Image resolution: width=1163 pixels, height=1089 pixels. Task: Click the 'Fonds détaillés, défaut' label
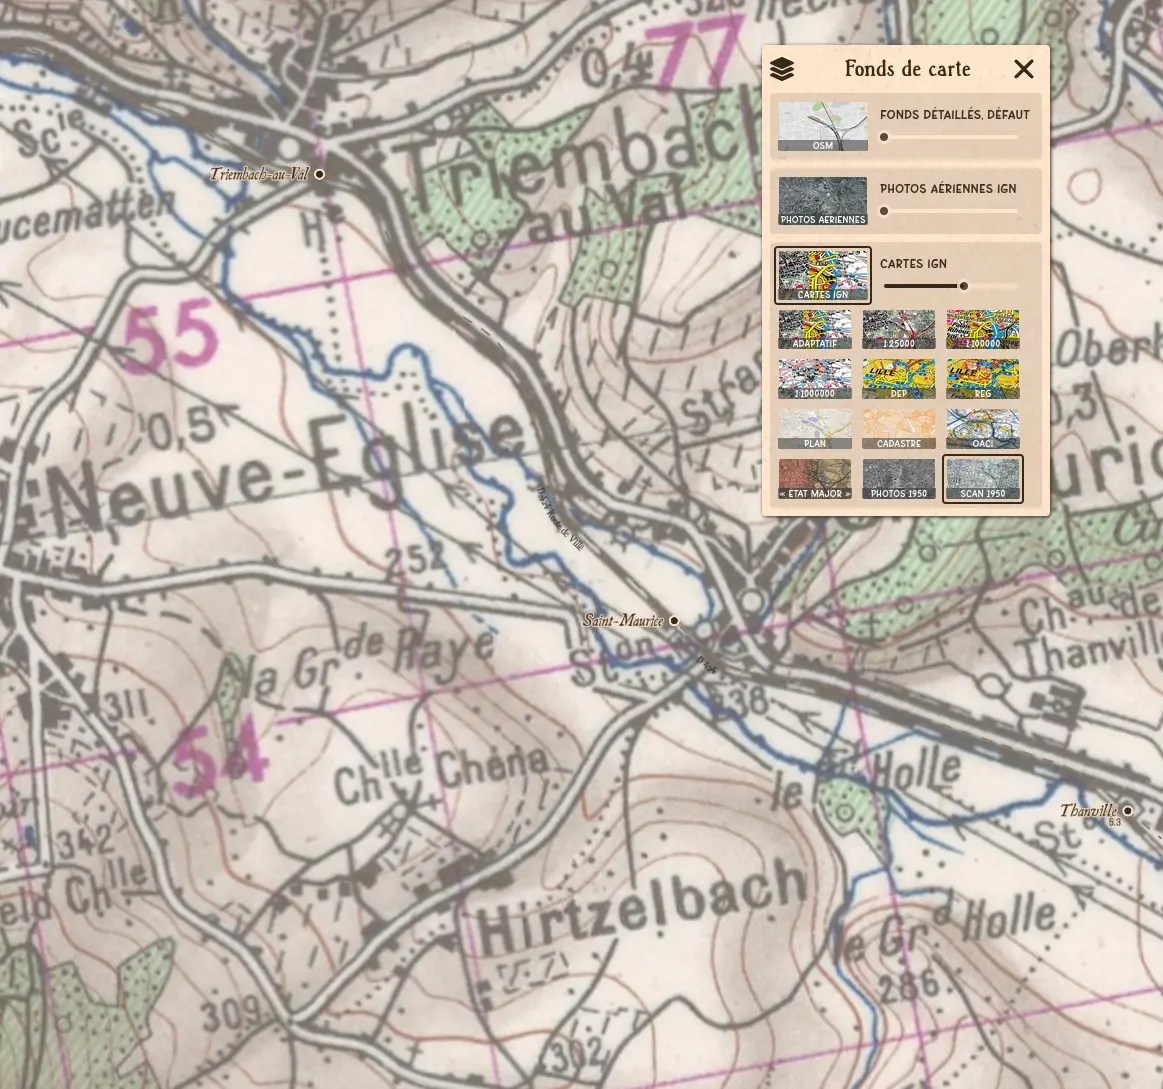[x=955, y=115]
